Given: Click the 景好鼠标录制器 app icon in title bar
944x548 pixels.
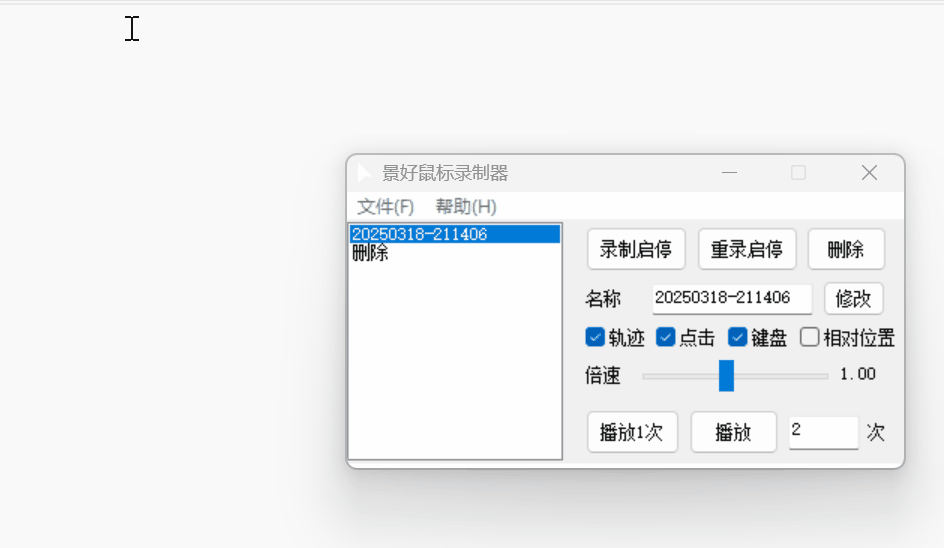Looking at the screenshot, I should pos(364,173).
